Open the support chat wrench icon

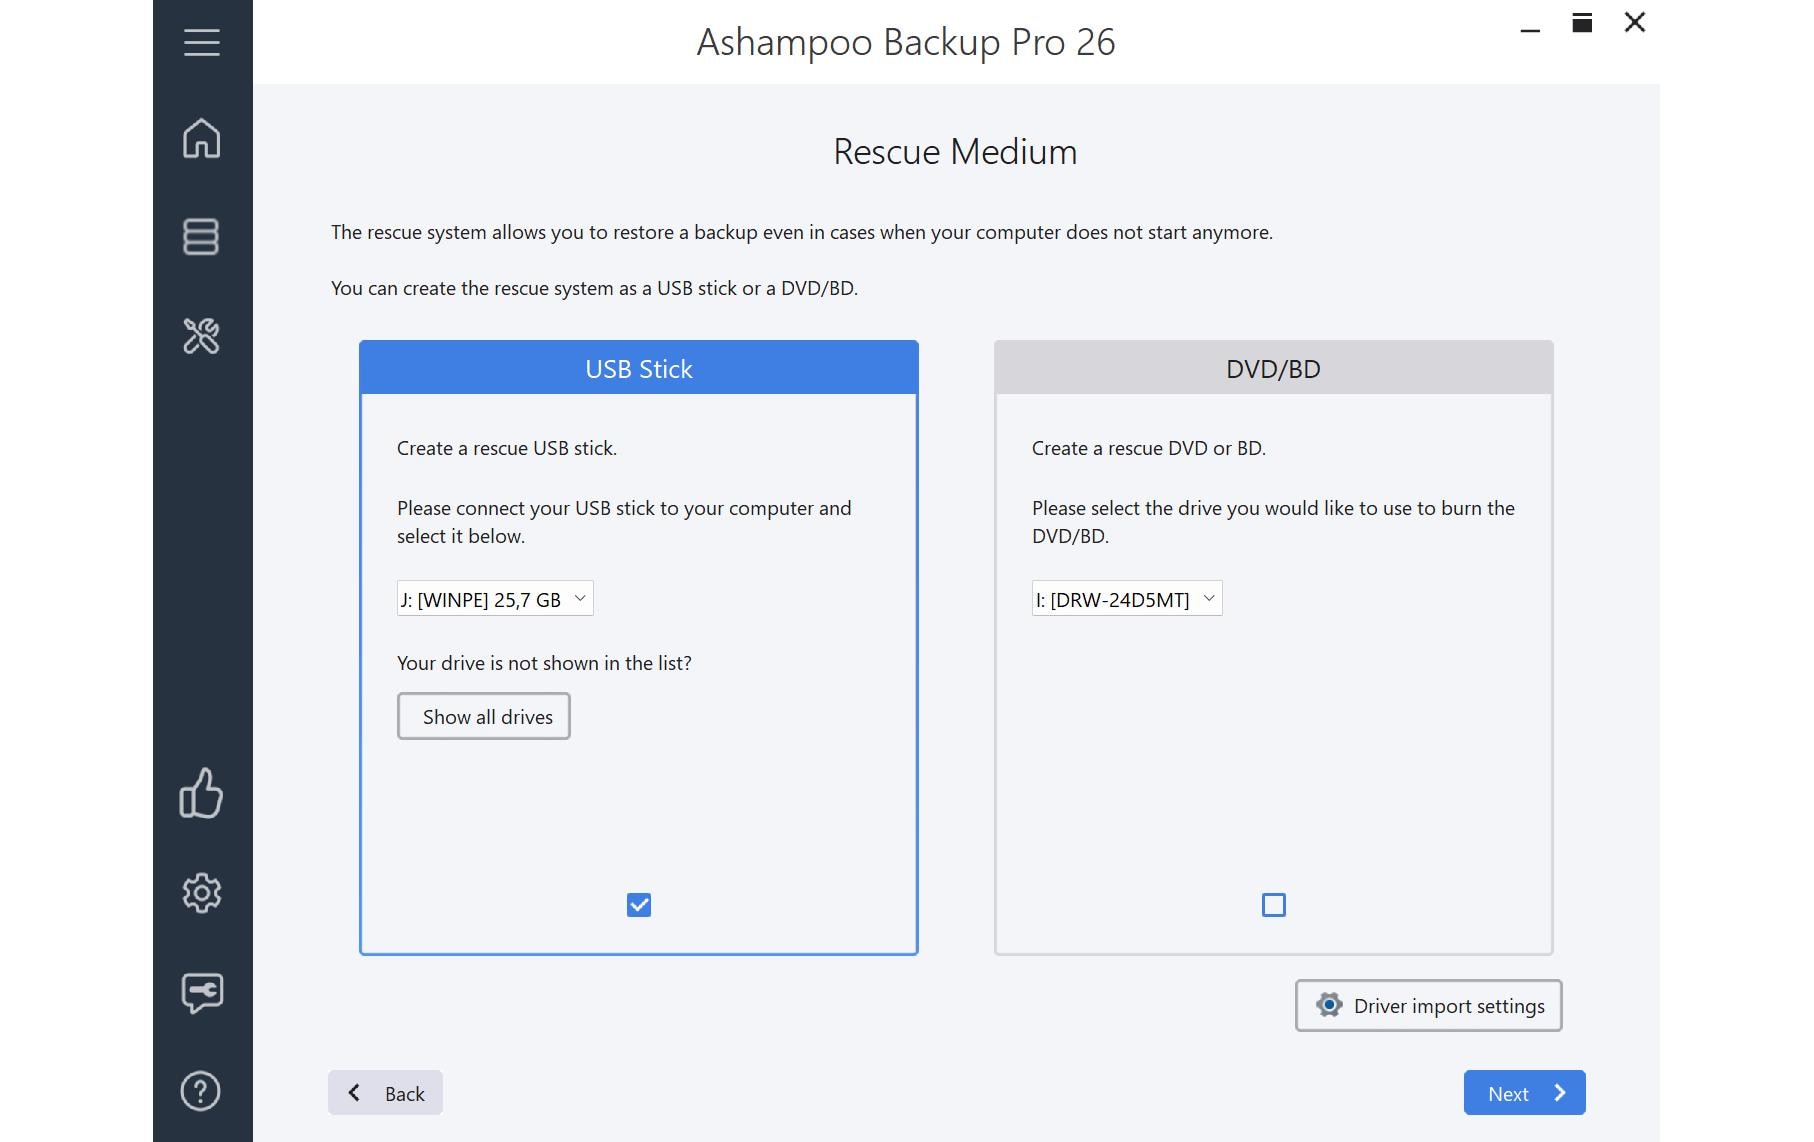201,992
